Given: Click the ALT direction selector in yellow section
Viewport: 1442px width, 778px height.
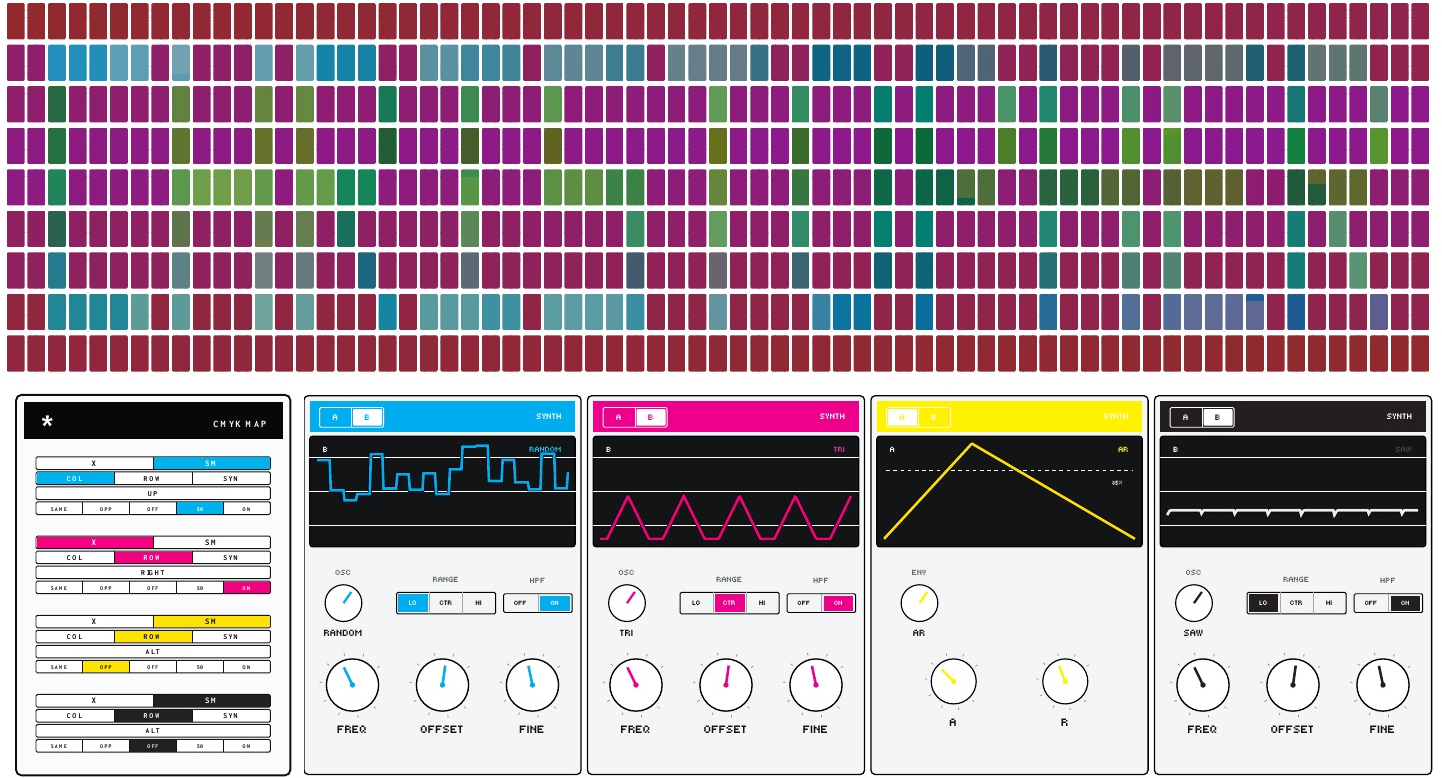Looking at the screenshot, I should point(153,652).
